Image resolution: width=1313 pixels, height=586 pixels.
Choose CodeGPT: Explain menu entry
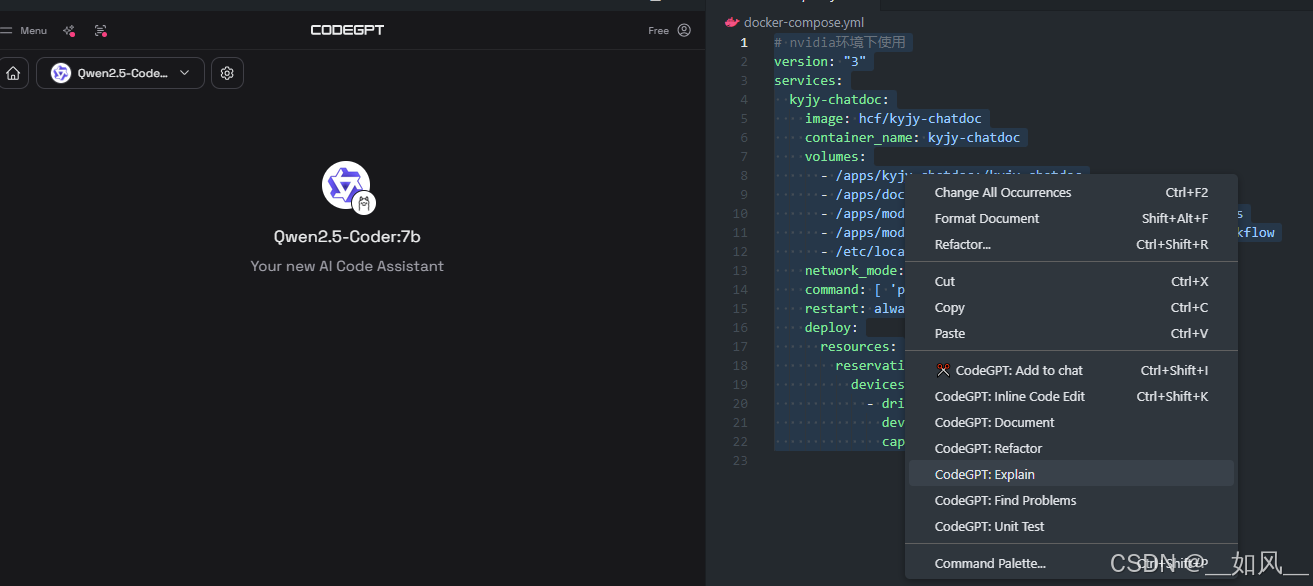[x=1071, y=475]
